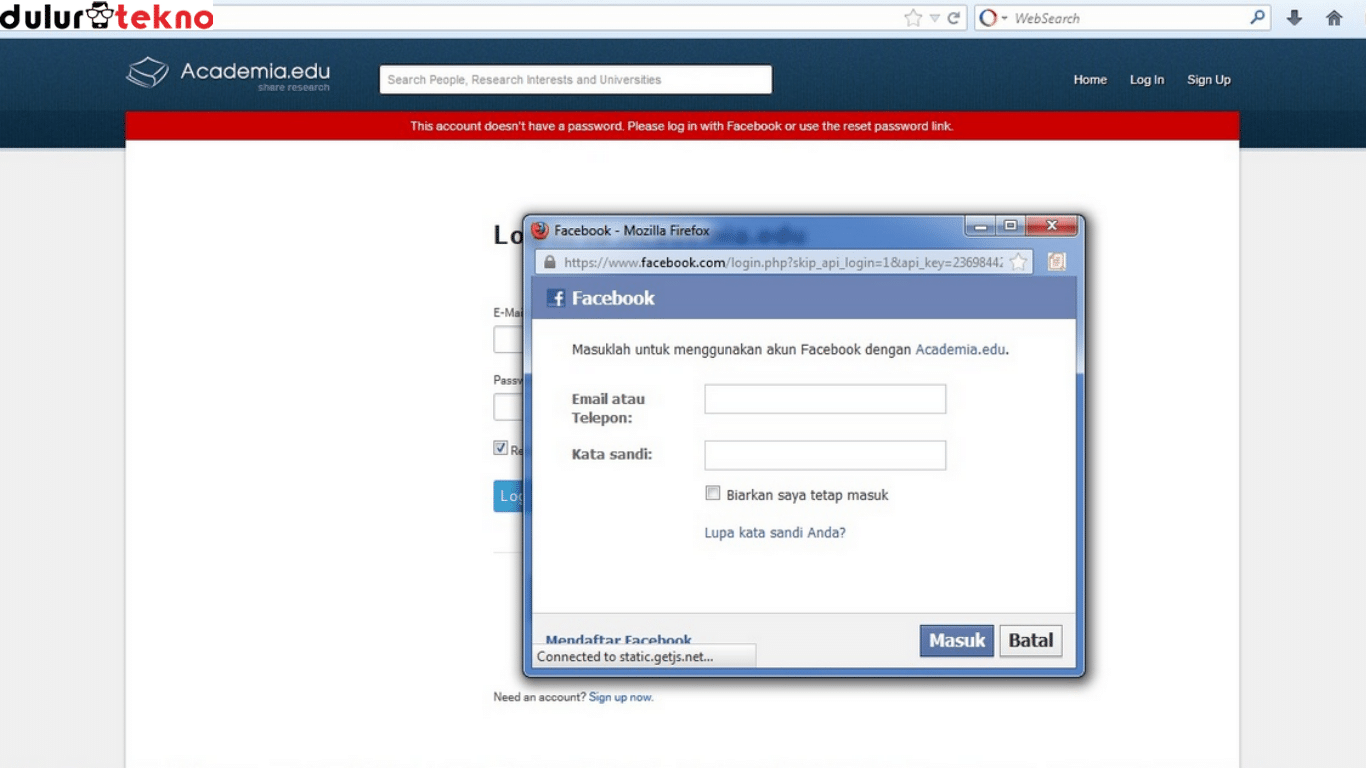This screenshot has width=1366, height=768.
Task: Open the Sign Up menu item
Action: pos(1209,80)
